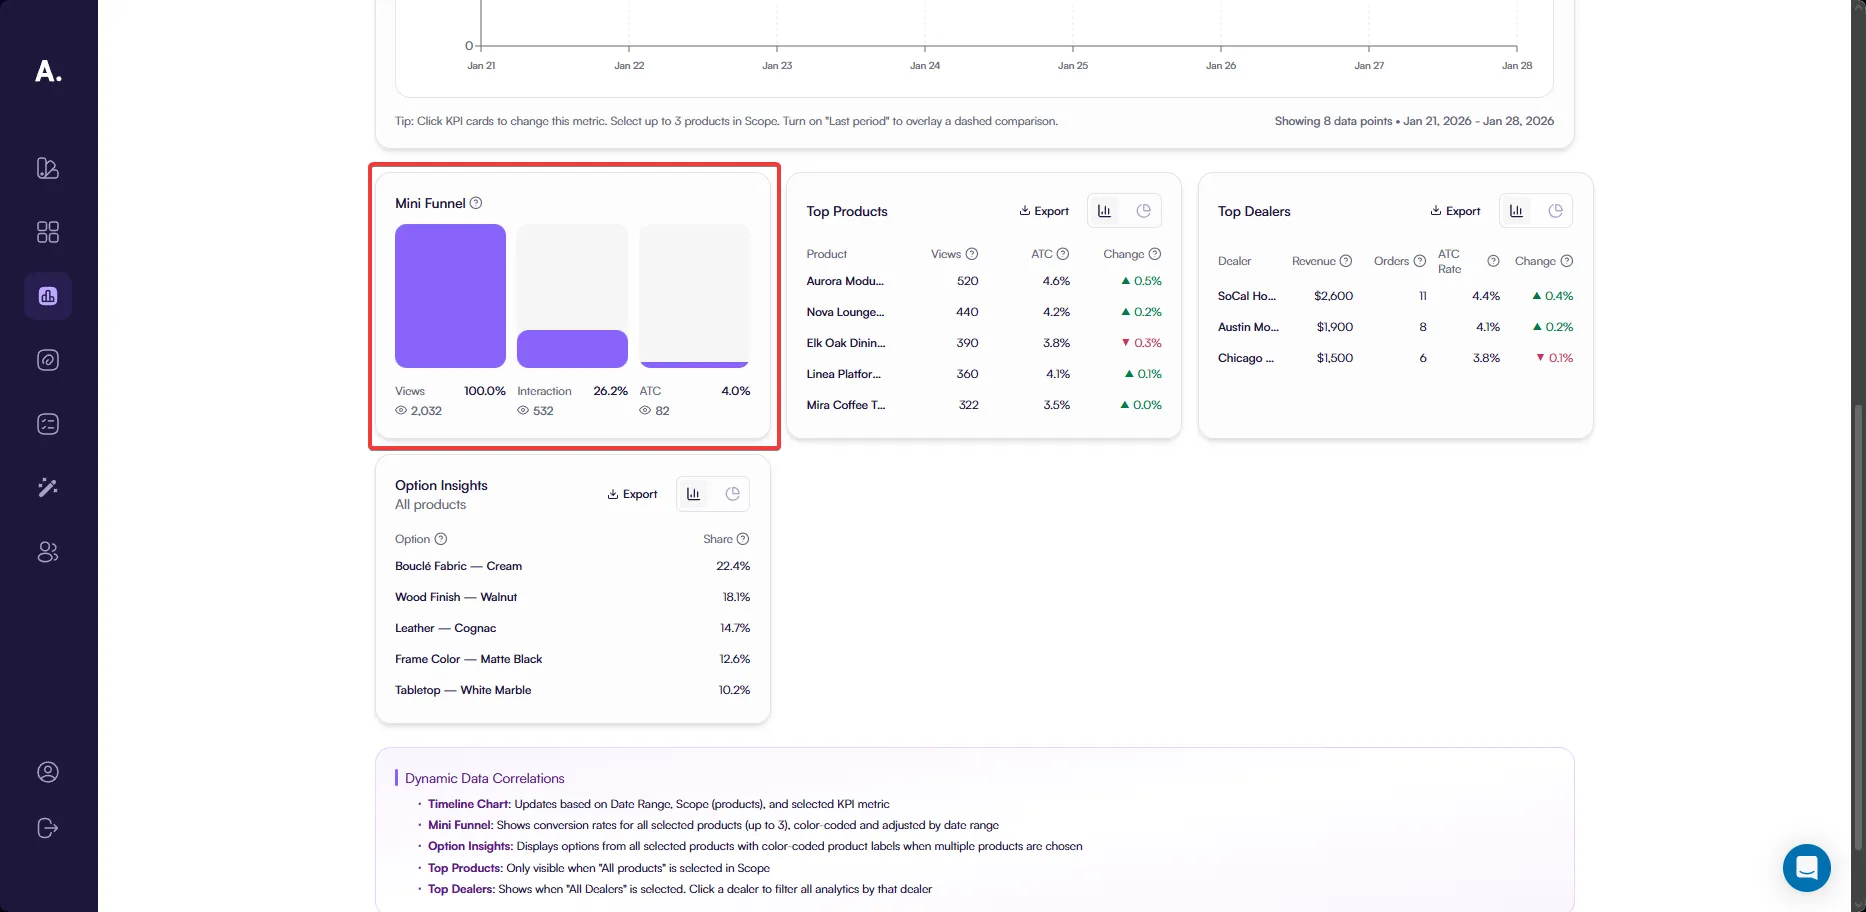Export the Top Products table

[x=1044, y=211]
